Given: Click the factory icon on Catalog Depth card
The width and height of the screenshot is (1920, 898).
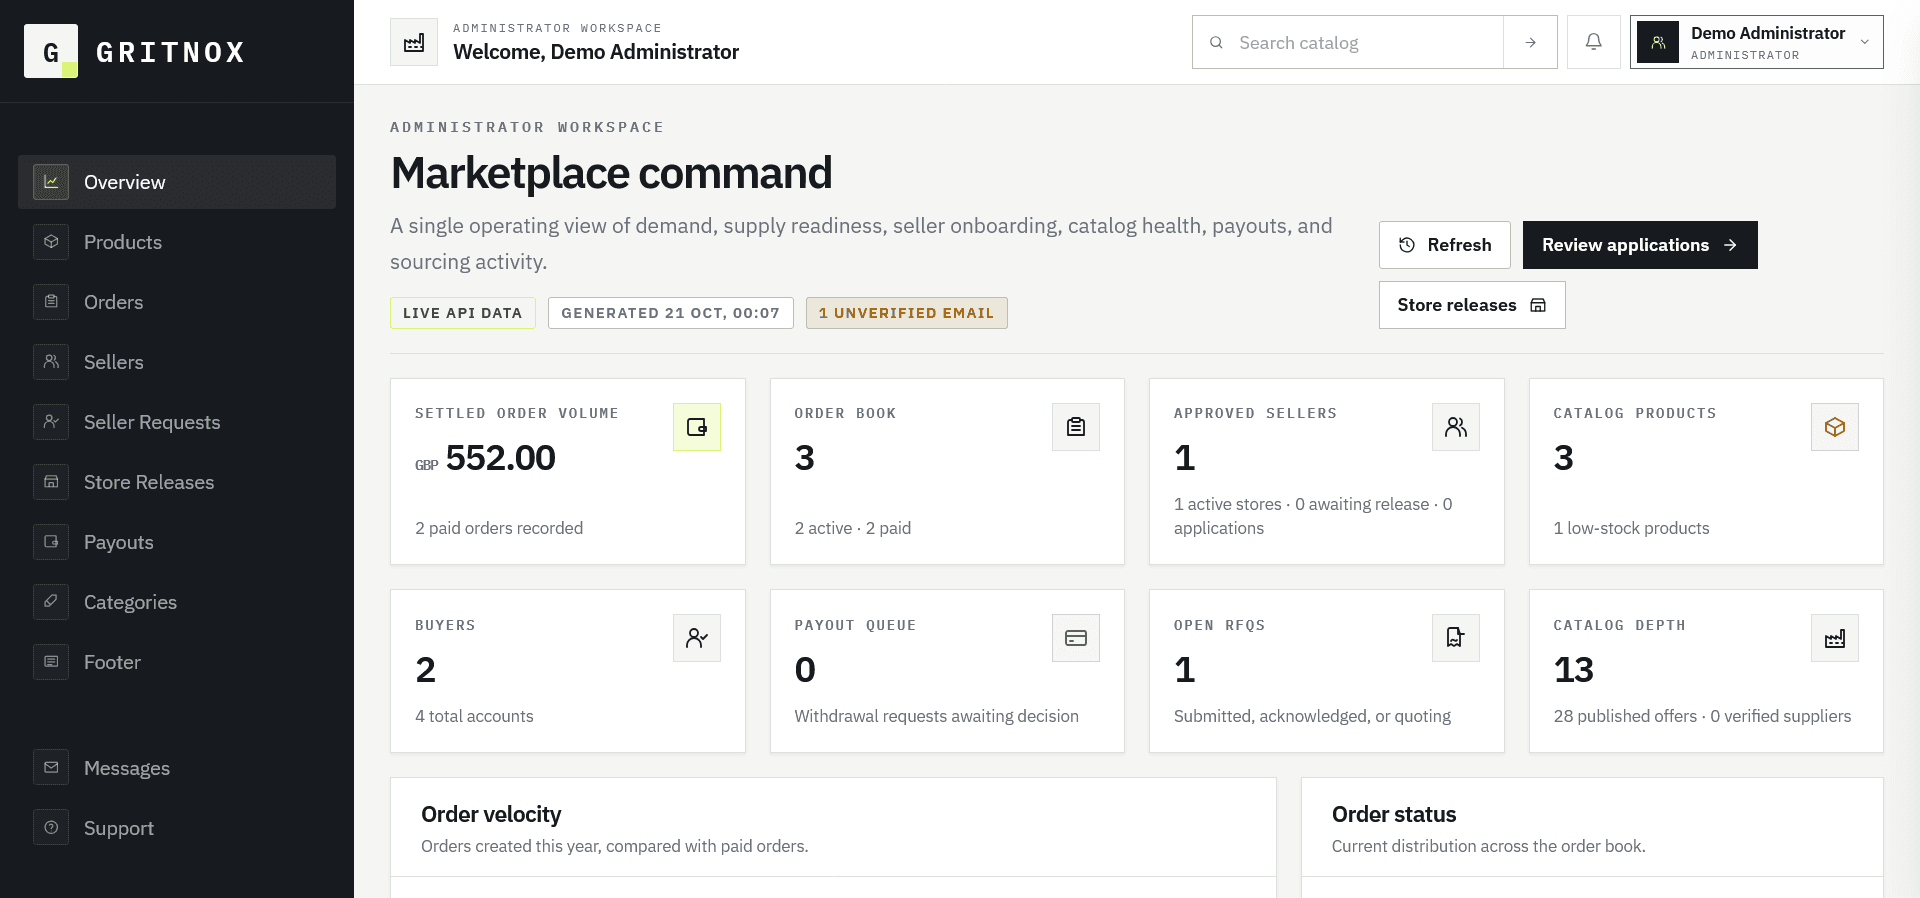Looking at the screenshot, I should click(1835, 638).
